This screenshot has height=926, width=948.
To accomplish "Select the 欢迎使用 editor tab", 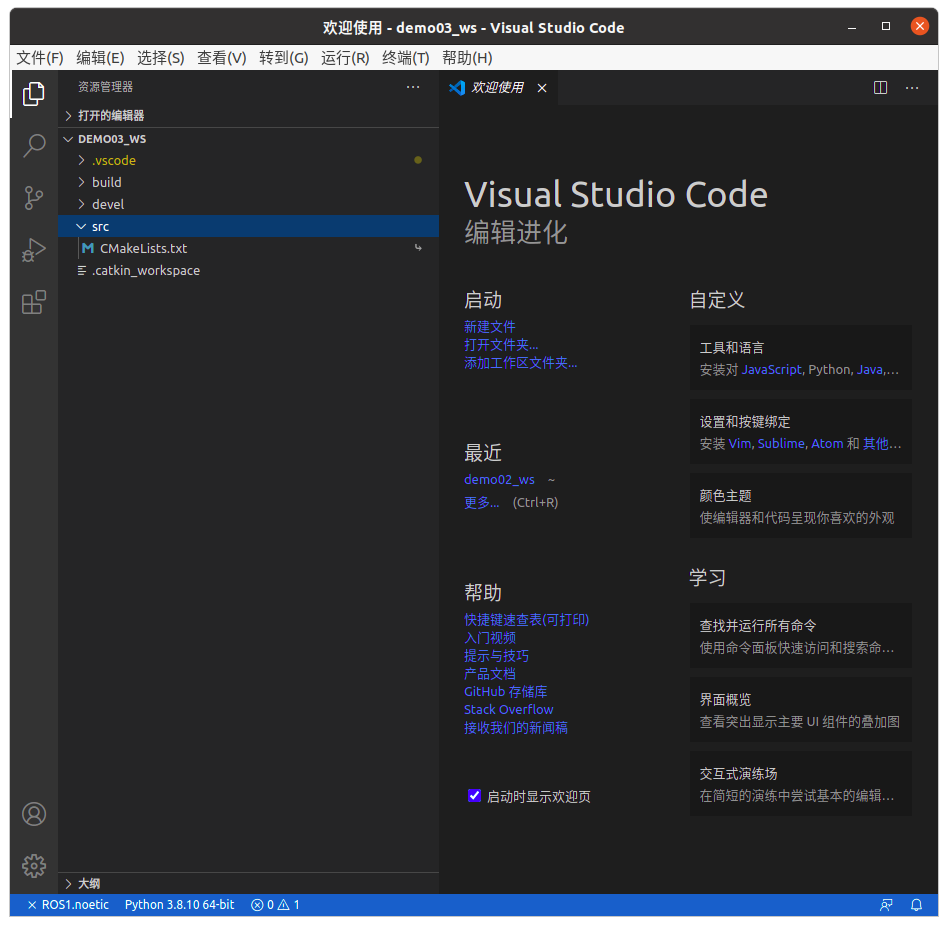I will pyautogui.click(x=499, y=87).
